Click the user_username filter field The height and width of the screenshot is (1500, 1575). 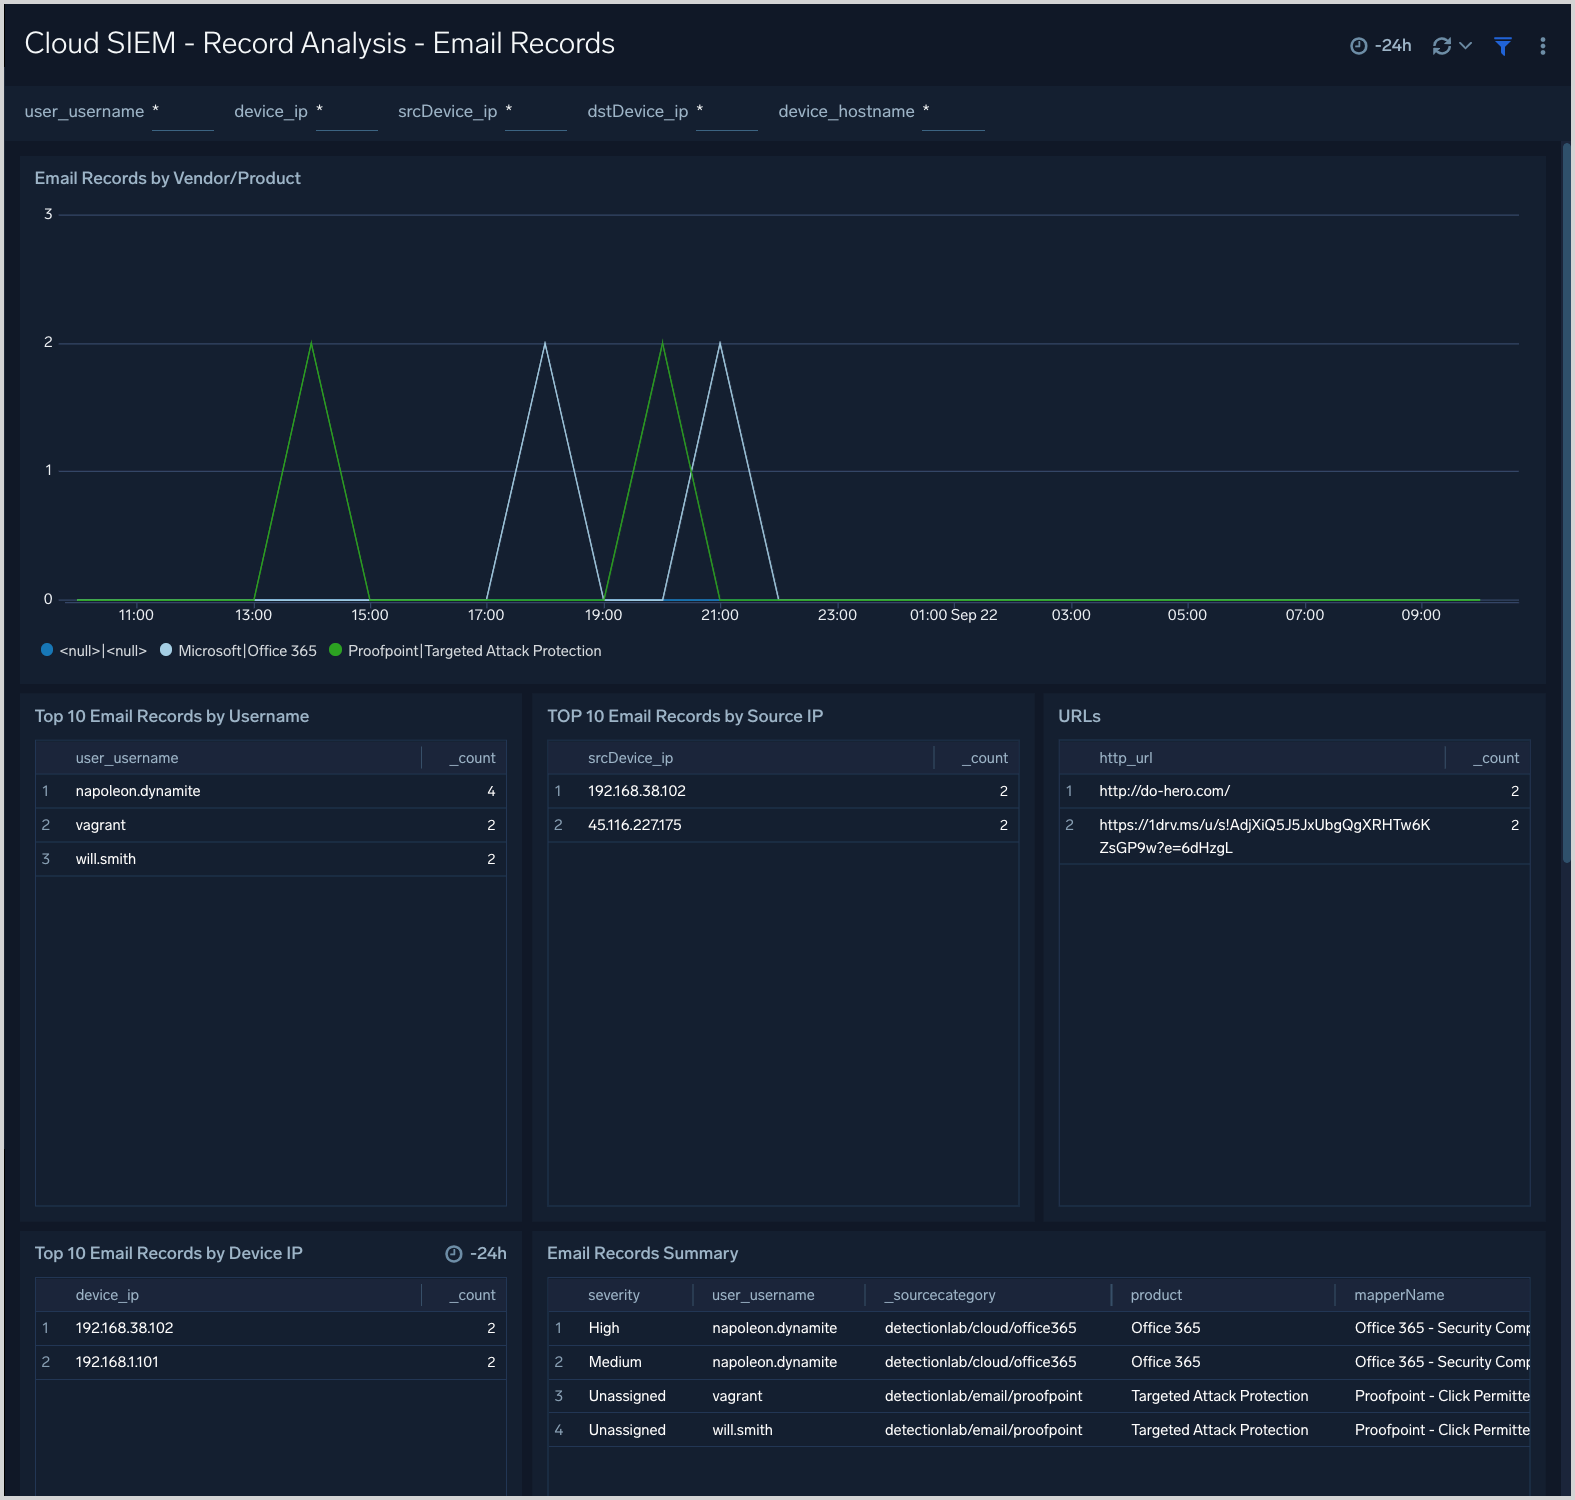[183, 113]
